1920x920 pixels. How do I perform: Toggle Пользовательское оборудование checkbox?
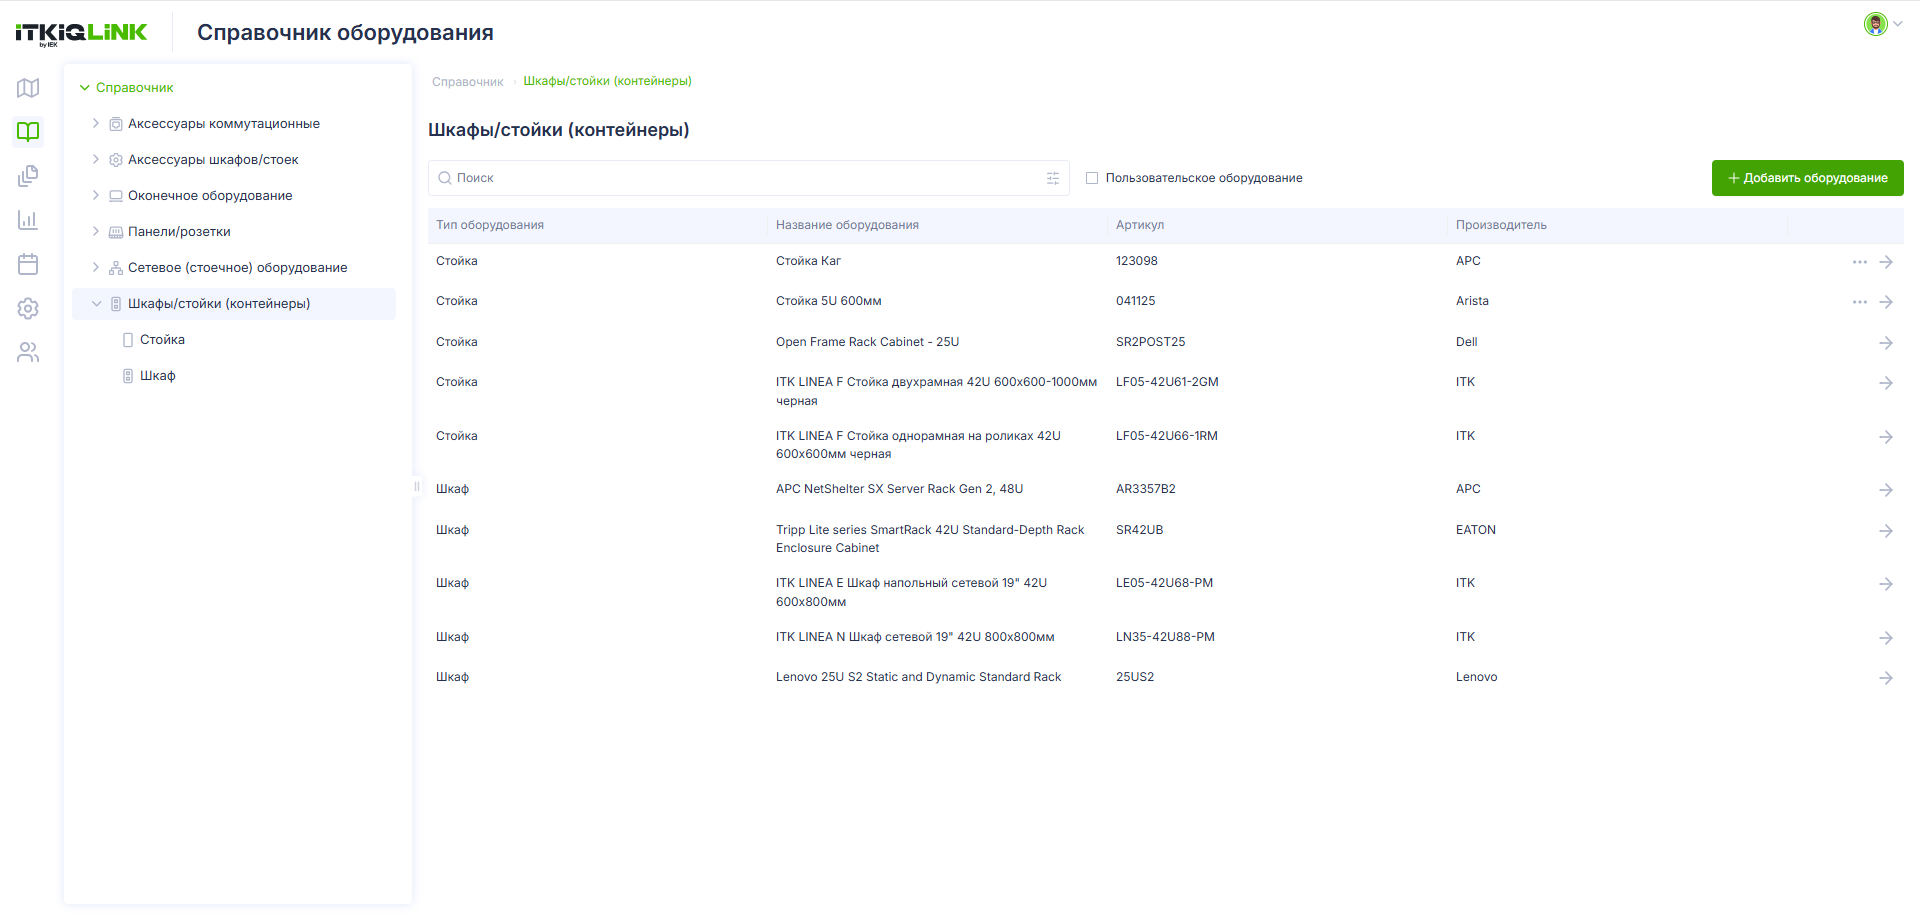1092,178
